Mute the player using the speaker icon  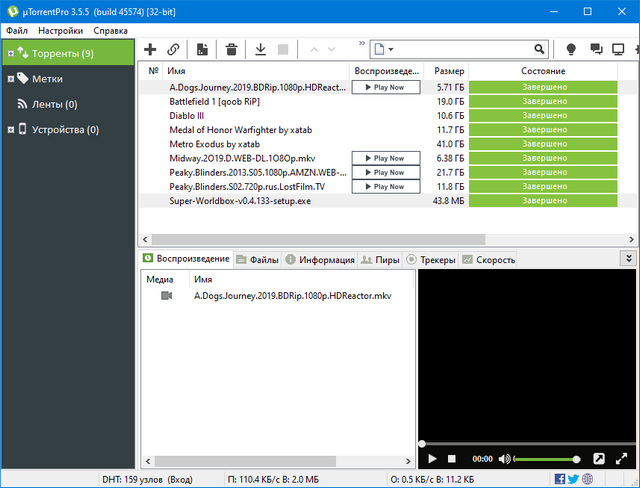pyautogui.click(x=505, y=459)
